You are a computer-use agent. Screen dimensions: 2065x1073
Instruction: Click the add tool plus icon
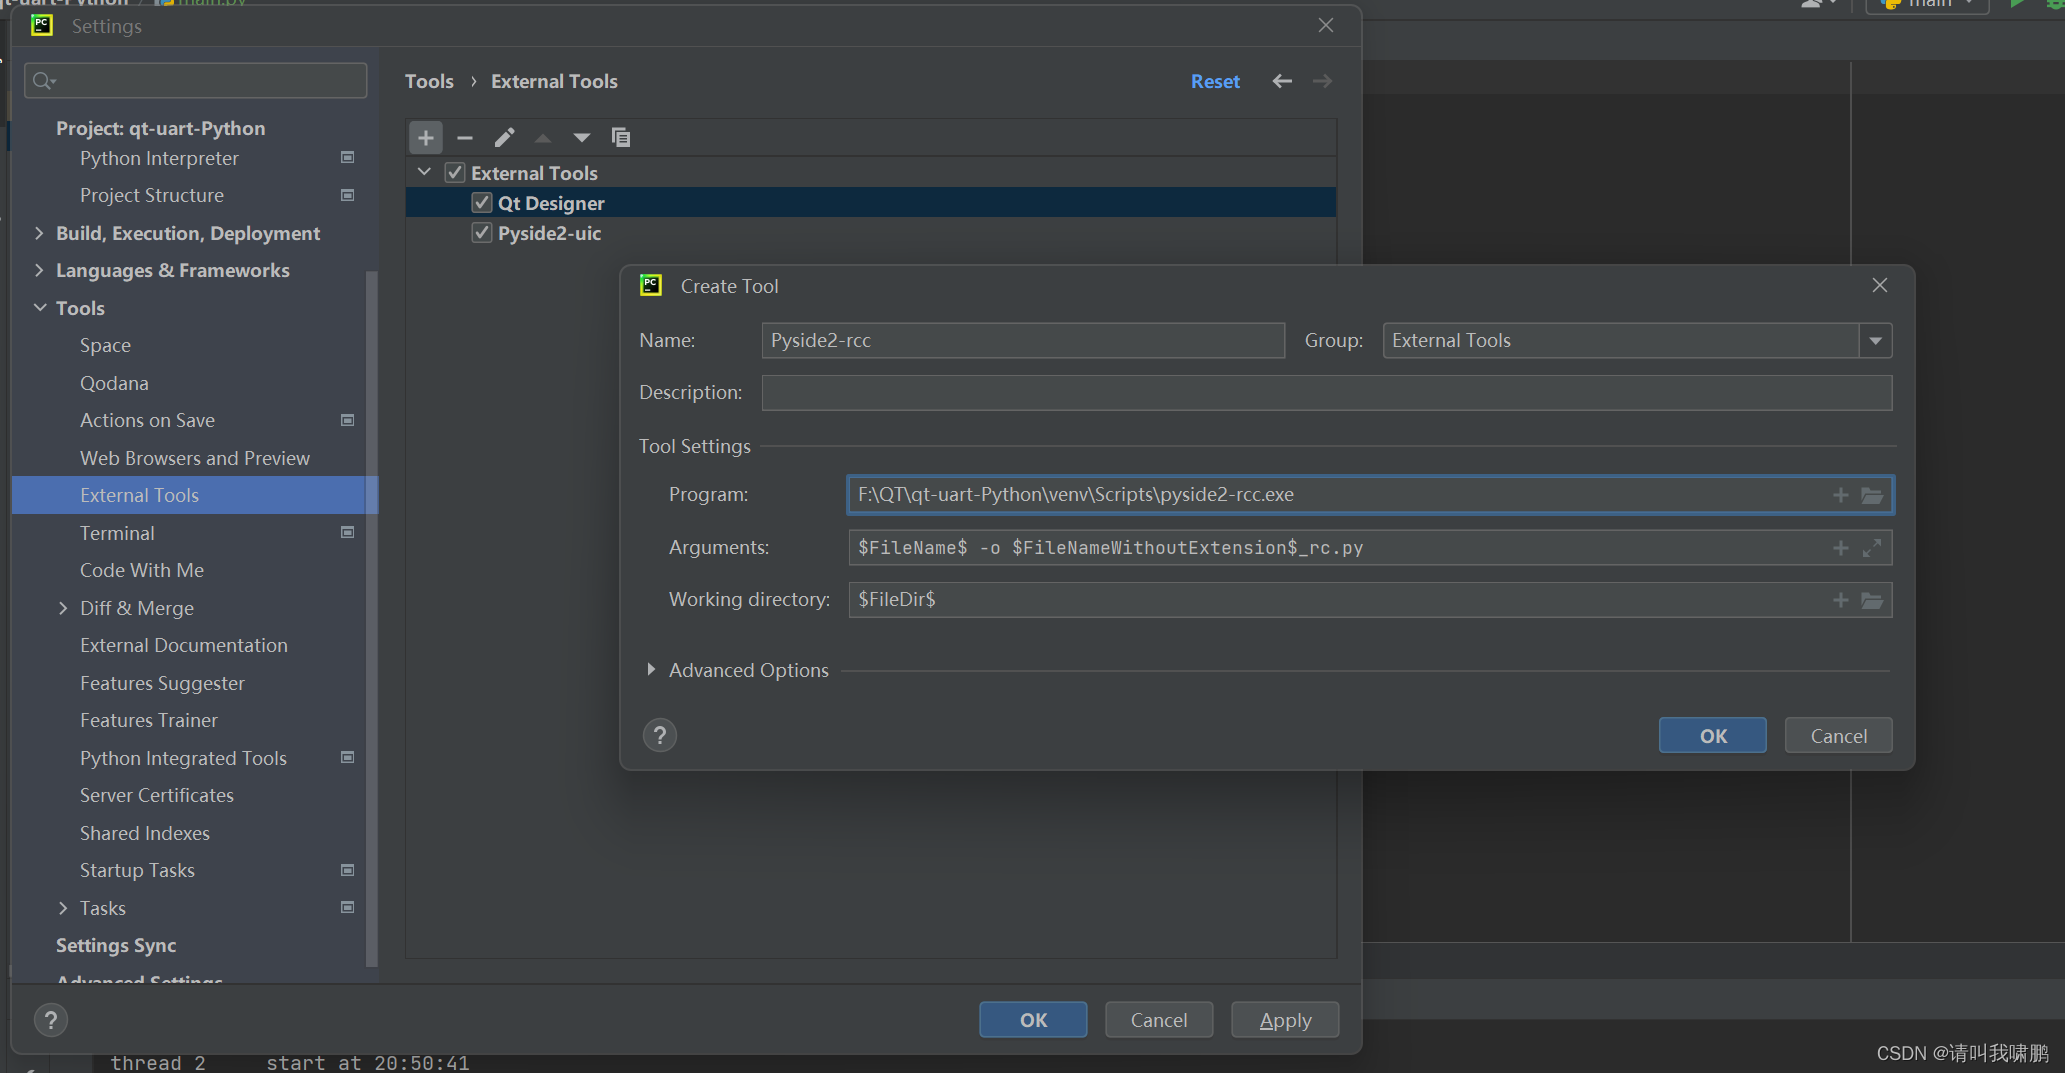(x=425, y=138)
